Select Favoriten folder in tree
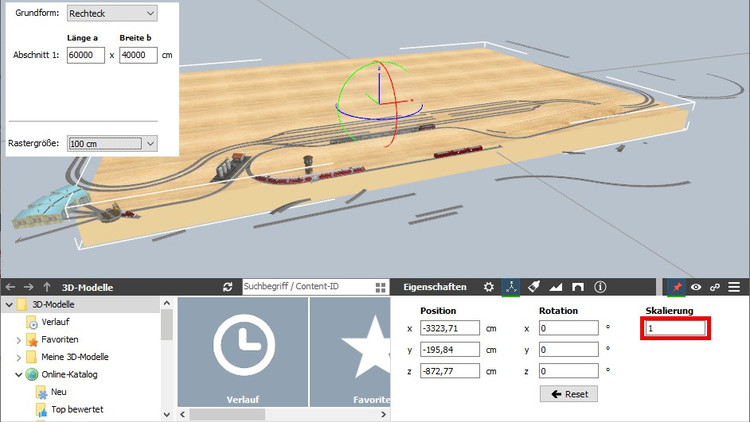 (x=60, y=340)
